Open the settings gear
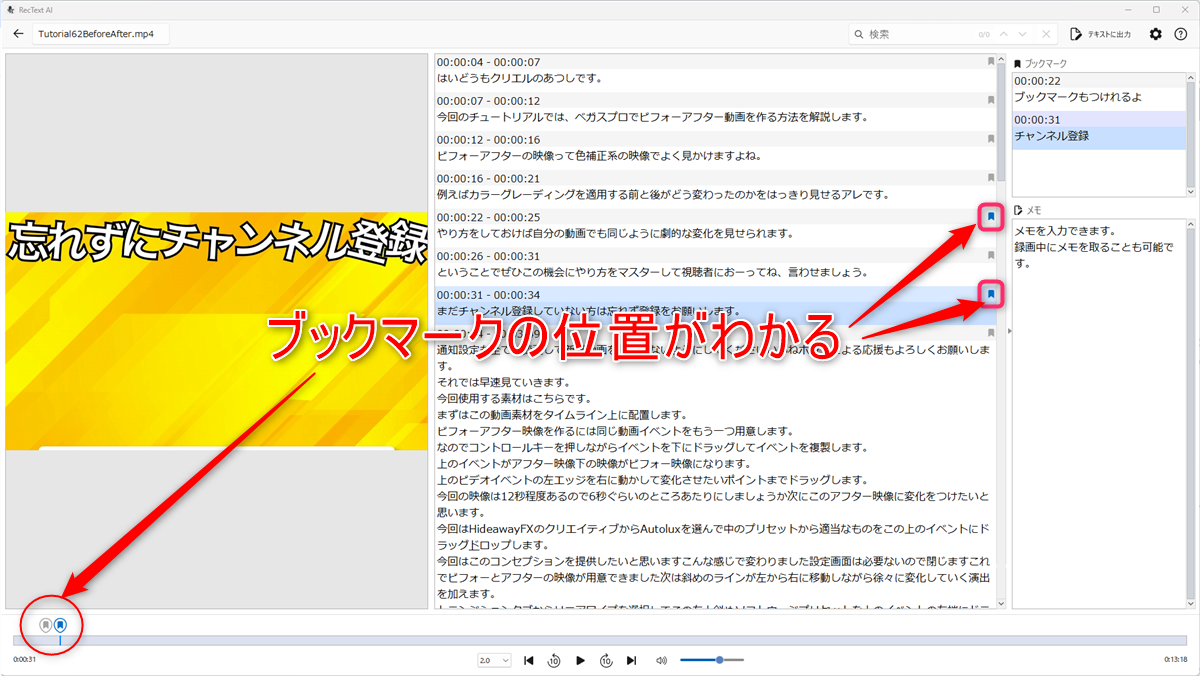The image size is (1200, 676). [x=1156, y=34]
